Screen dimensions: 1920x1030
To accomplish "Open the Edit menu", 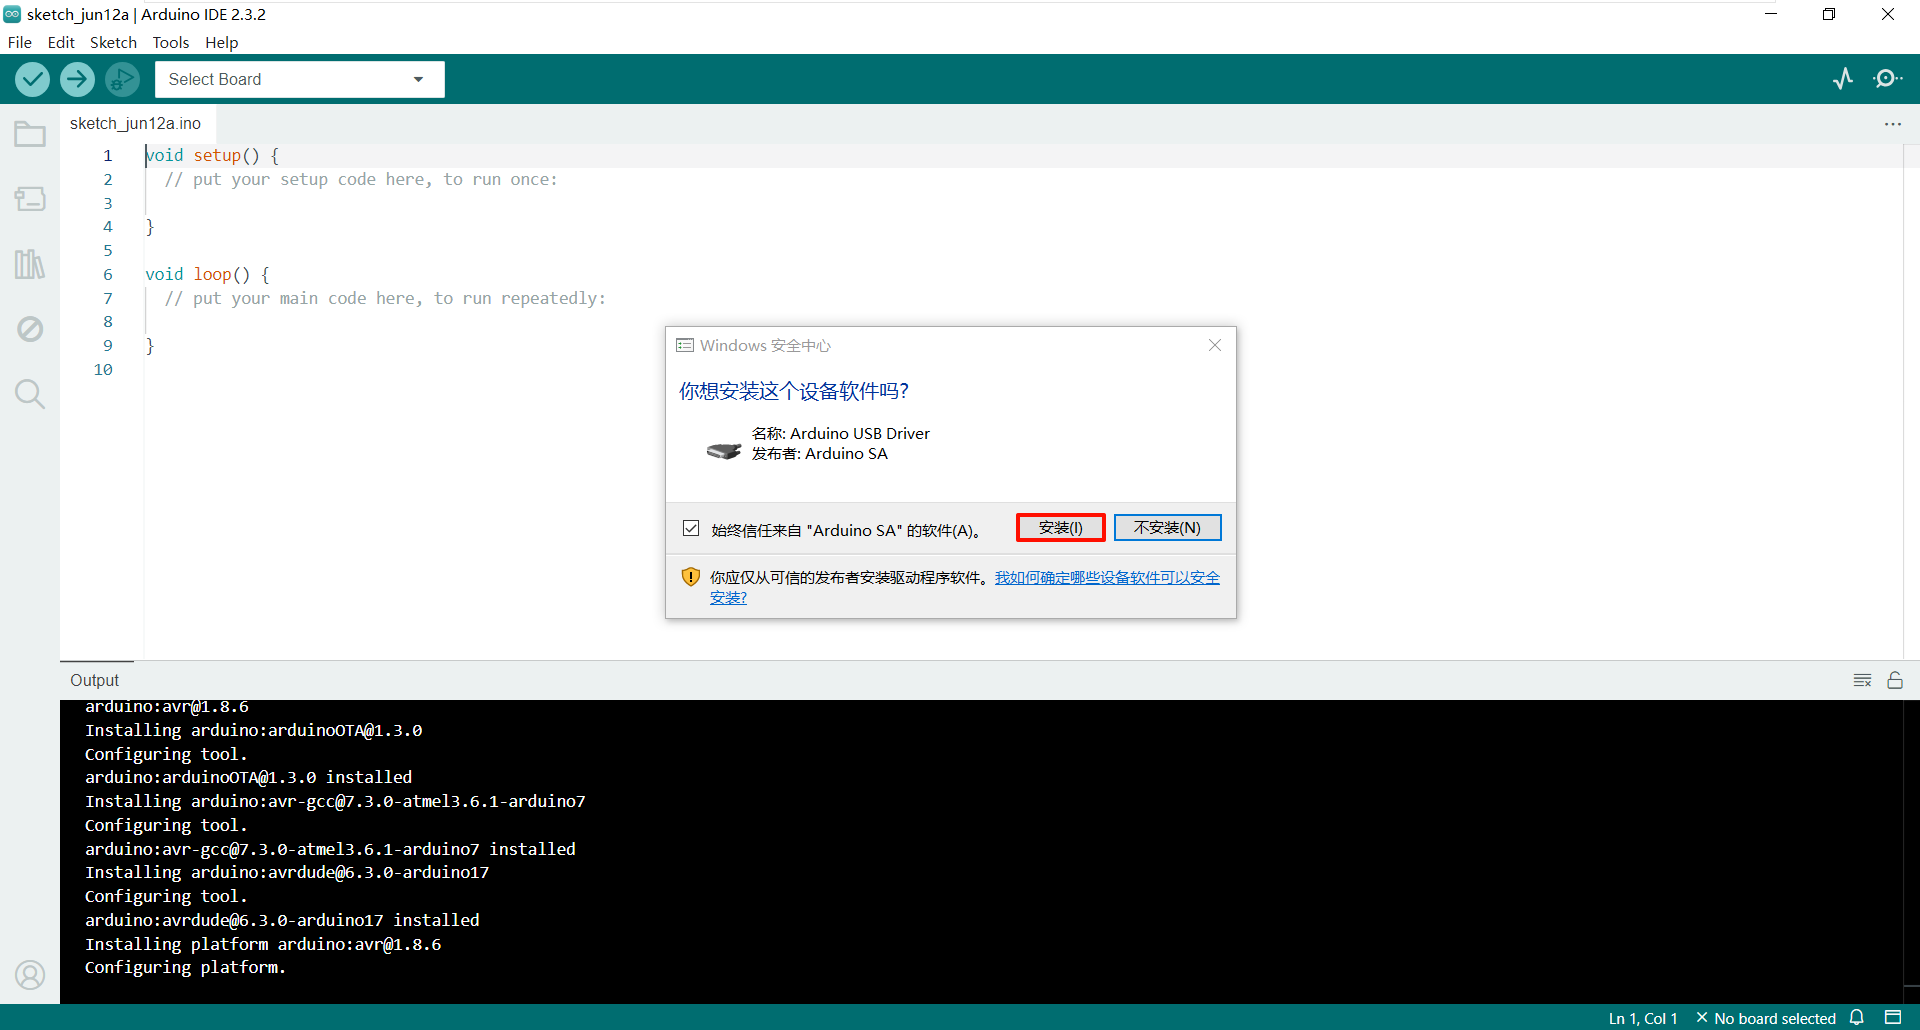I will pyautogui.click(x=61, y=42).
